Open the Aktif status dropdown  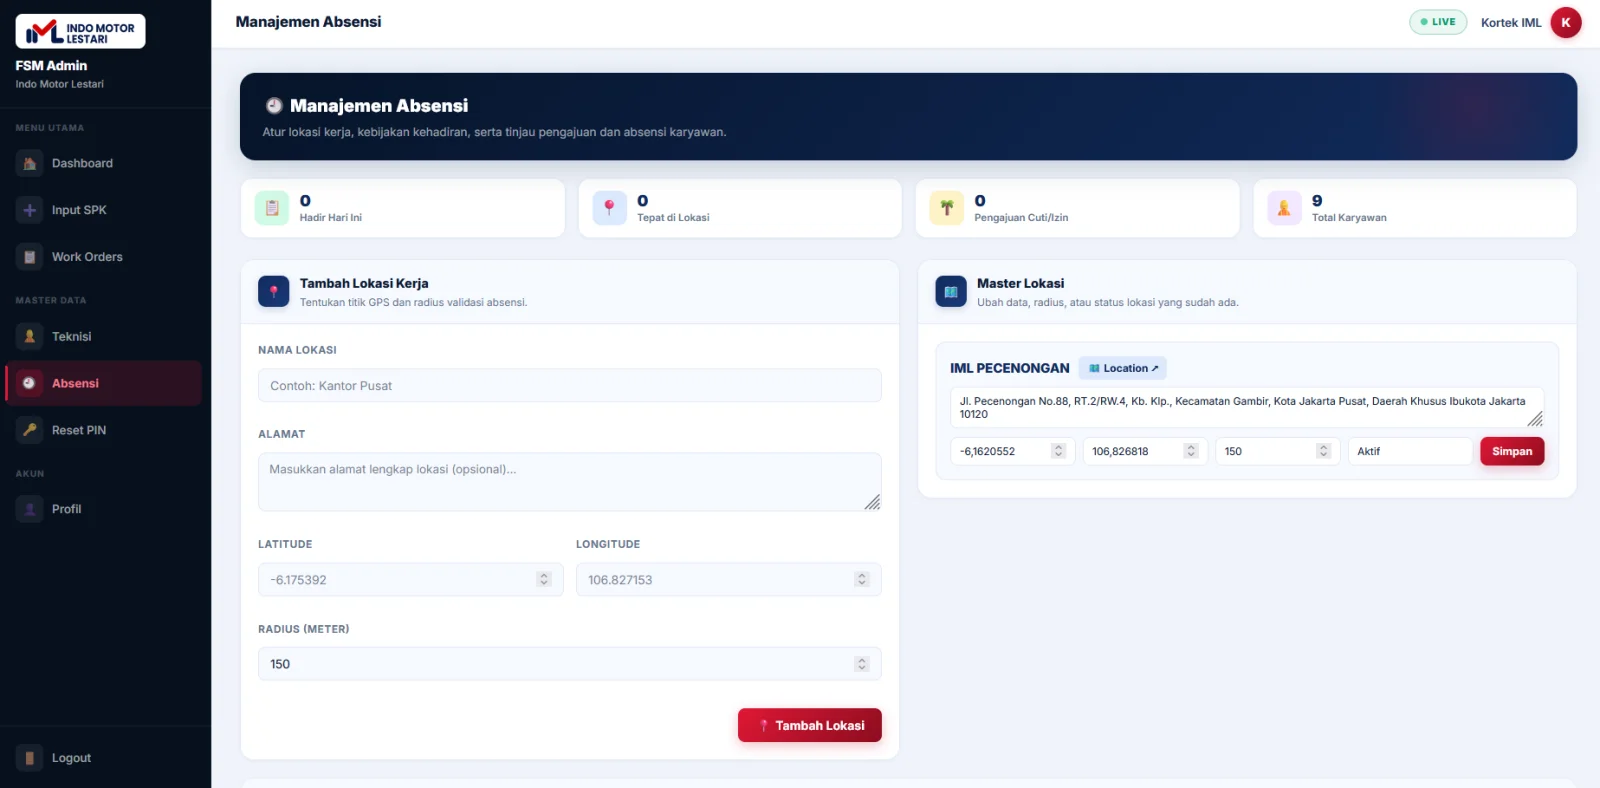[1410, 451]
